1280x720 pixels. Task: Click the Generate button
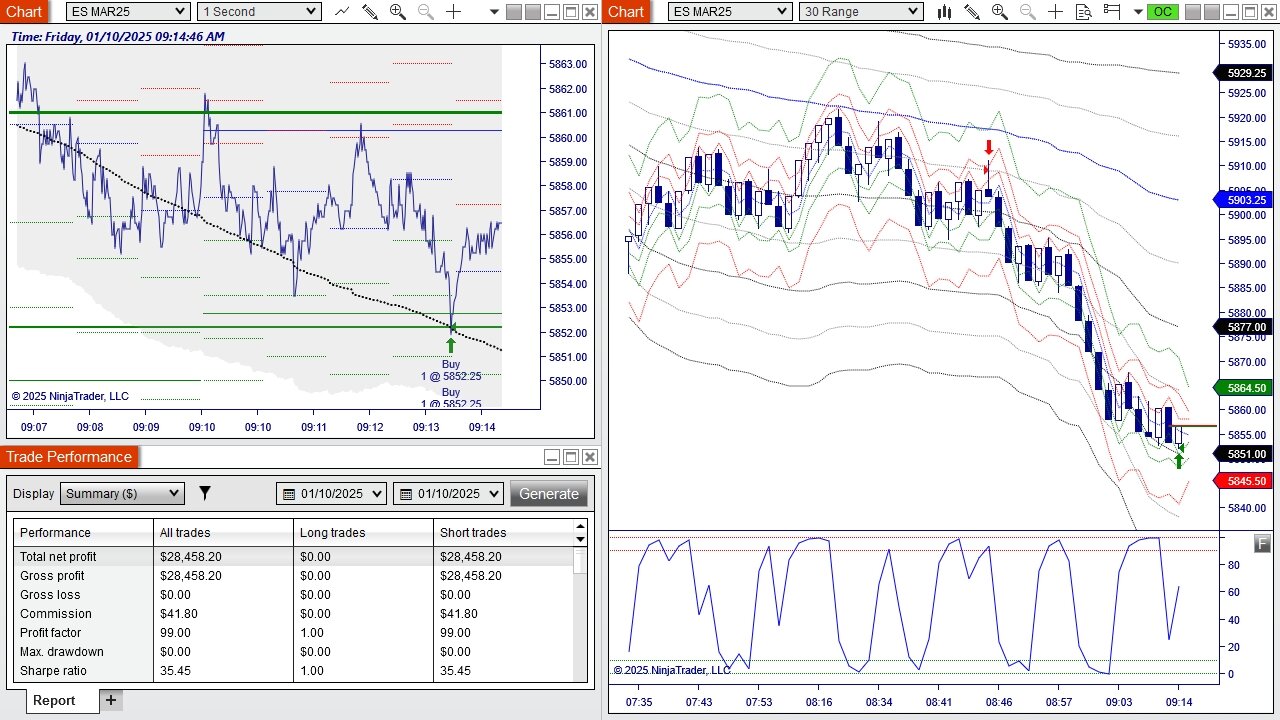[x=549, y=493]
